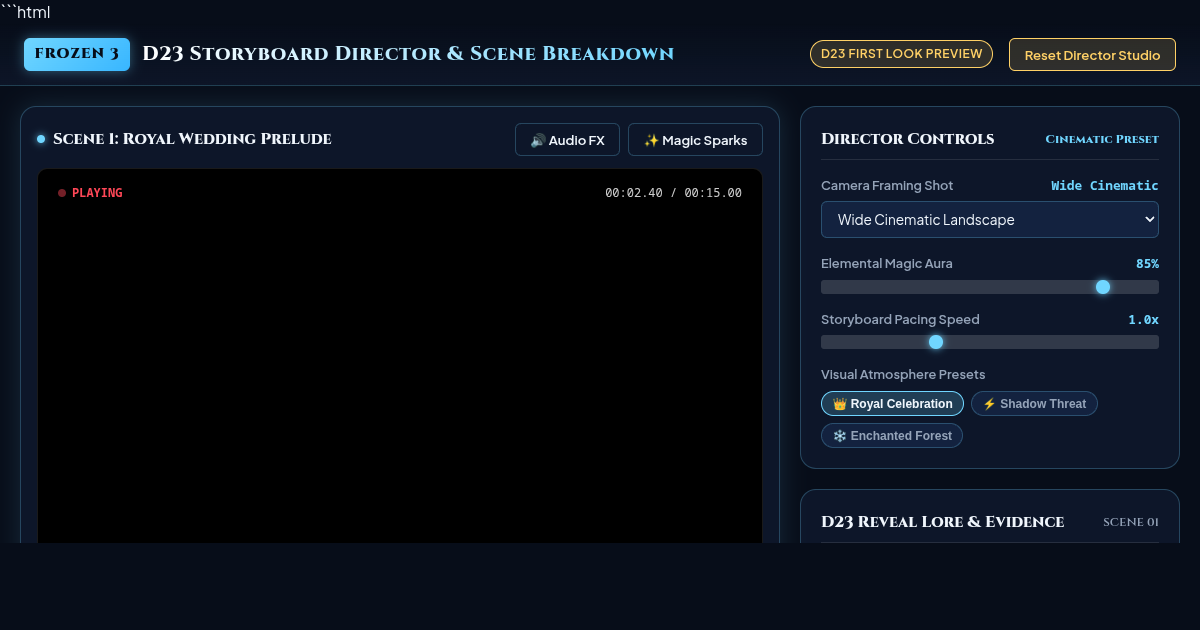
Task: Click the black storyboard video viewport
Action: 400,356
